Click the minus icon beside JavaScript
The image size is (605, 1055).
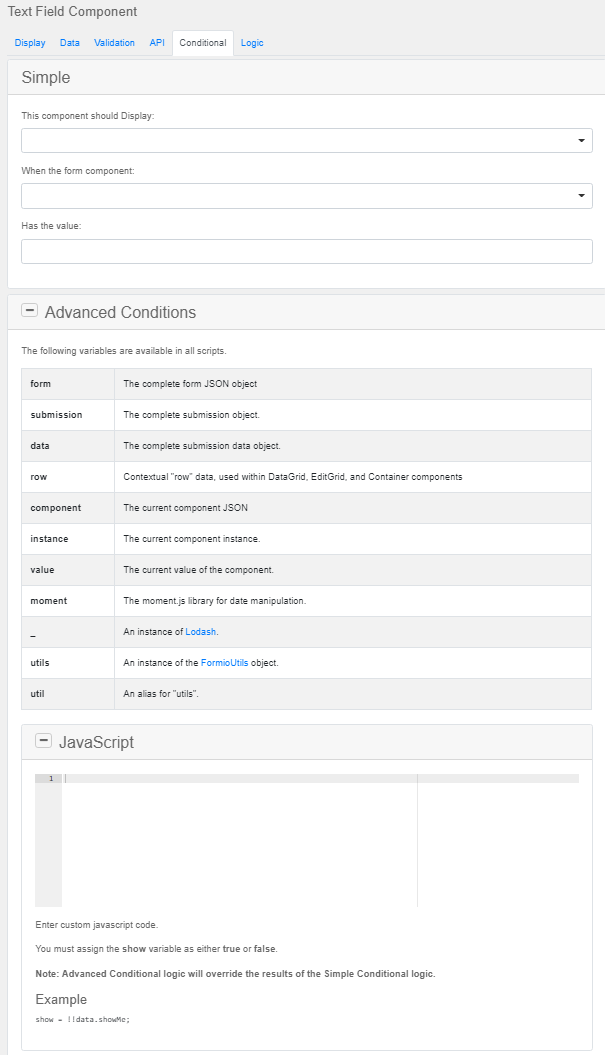pyautogui.click(x=43, y=739)
